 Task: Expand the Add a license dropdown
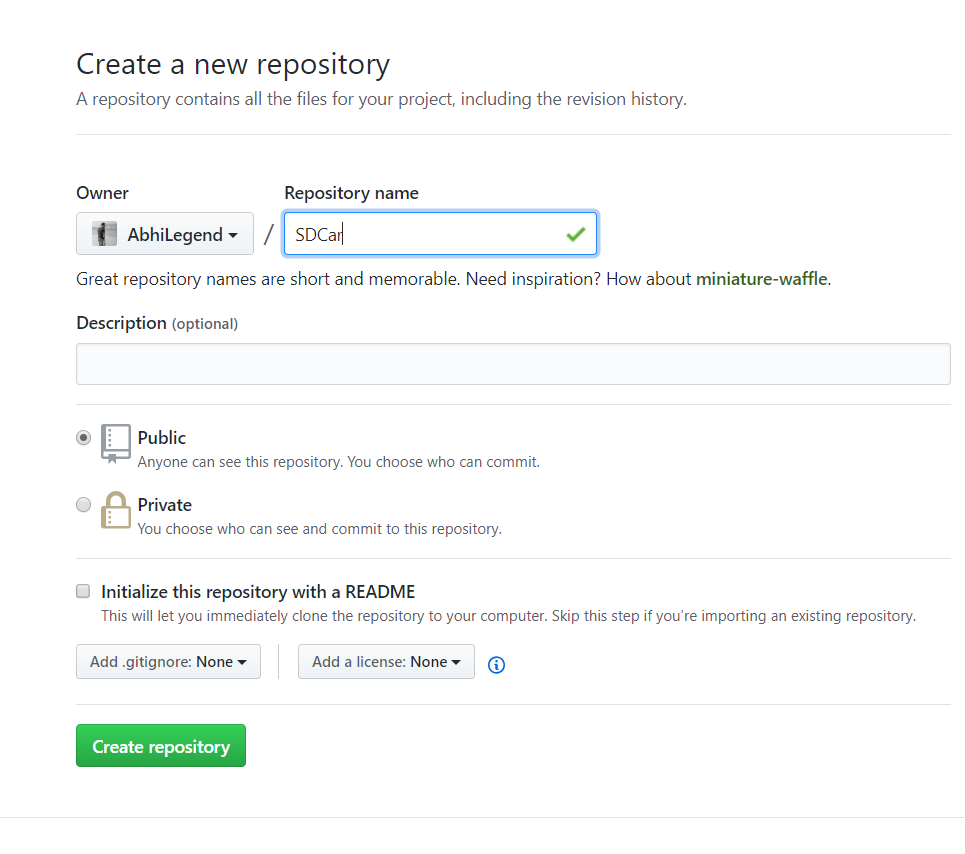click(x=386, y=661)
